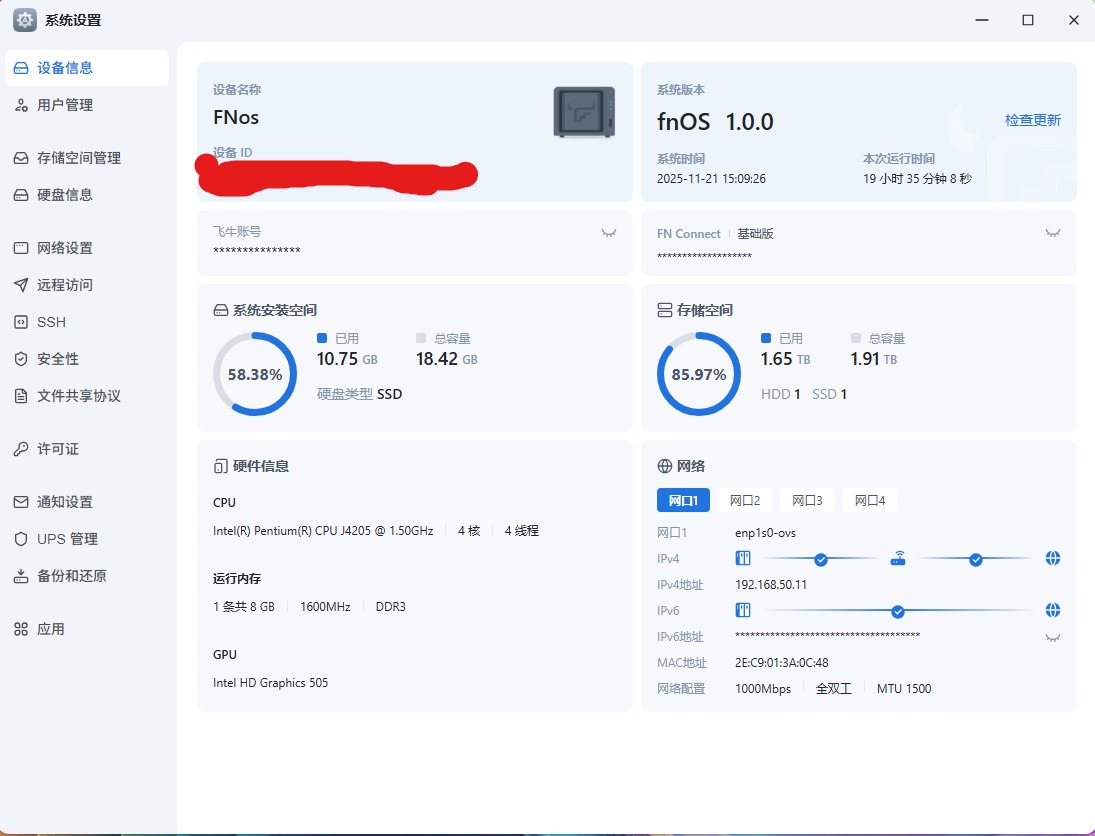This screenshot has height=836, width=1095.
Task: Click the device name FNos
Action: pos(236,117)
